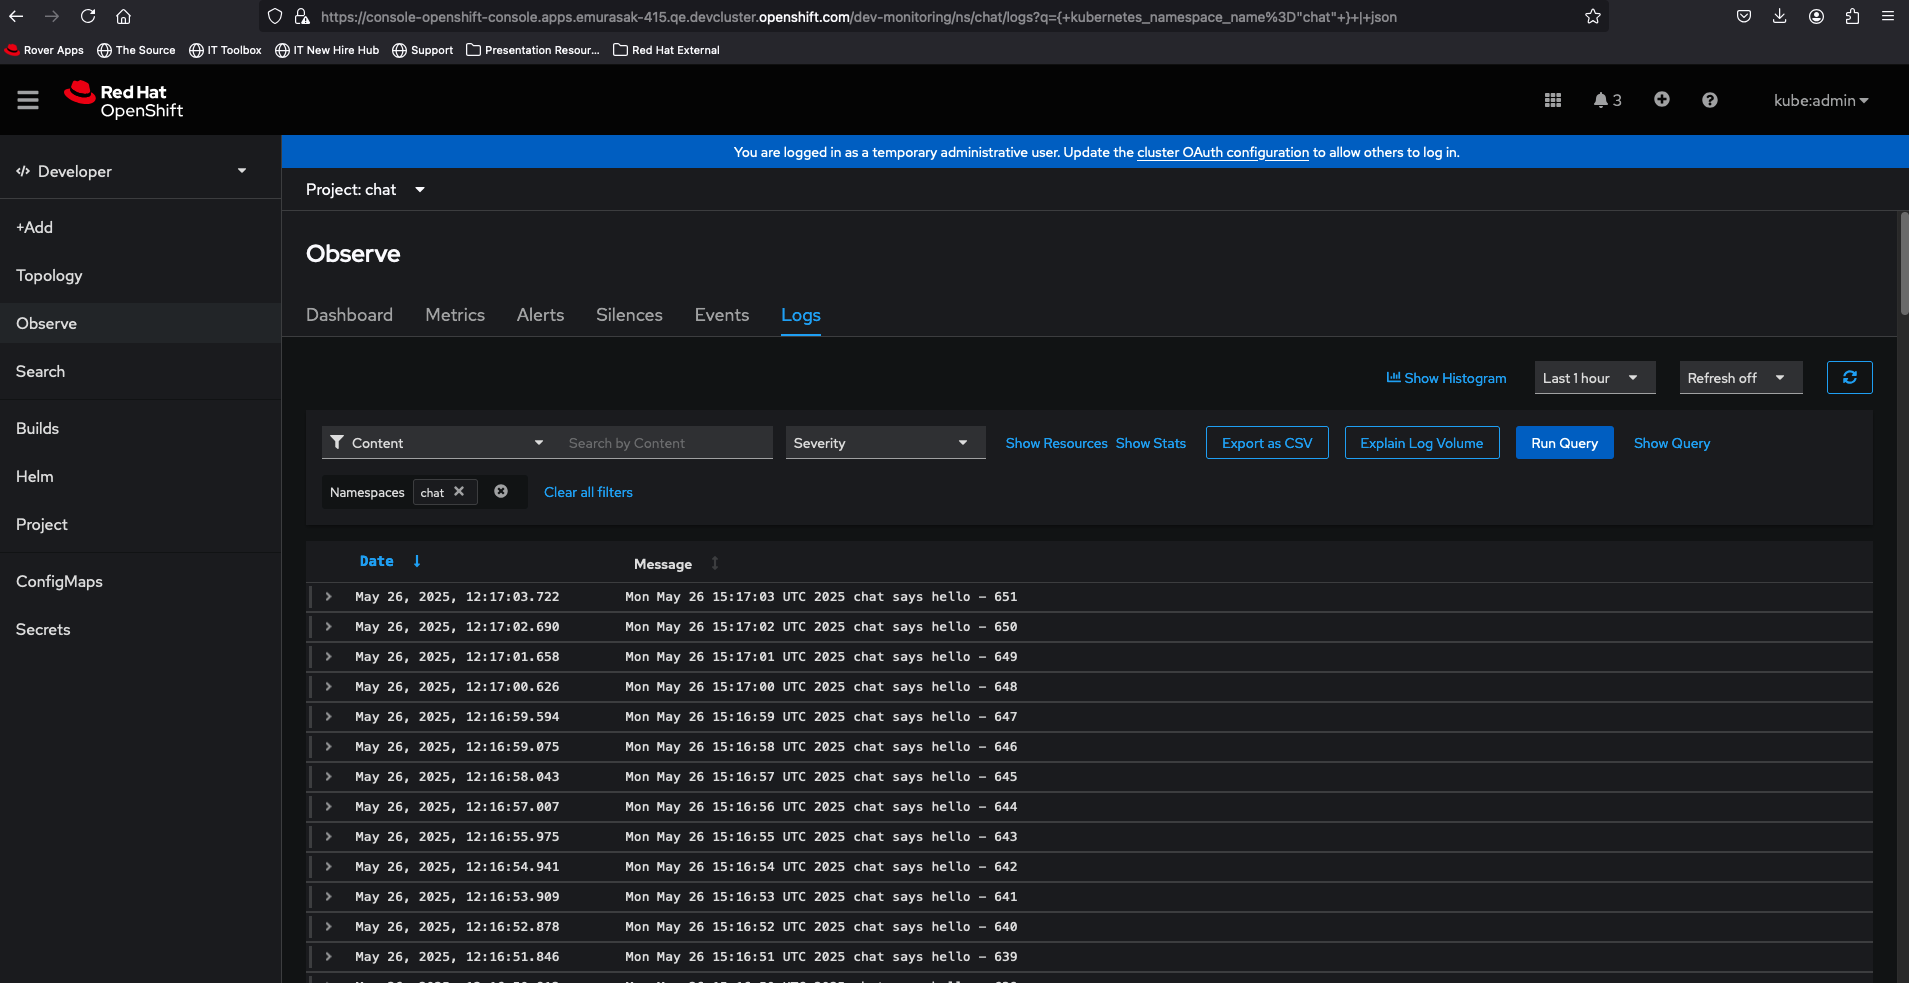Open the help question mark icon
Screen dimensions: 1909x983
(1709, 100)
